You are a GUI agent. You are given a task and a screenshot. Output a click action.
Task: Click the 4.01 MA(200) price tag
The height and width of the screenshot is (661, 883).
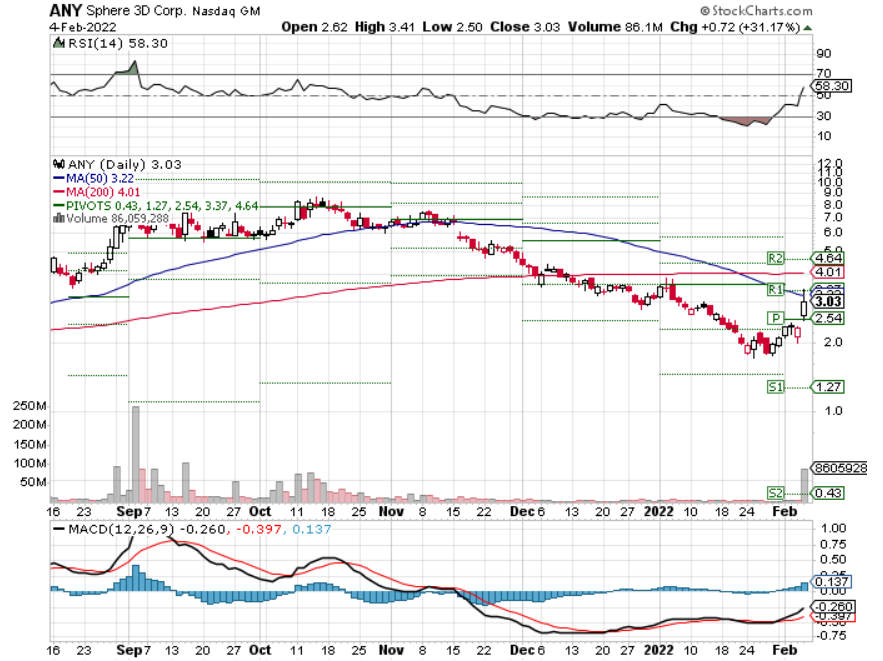pyautogui.click(x=827, y=273)
